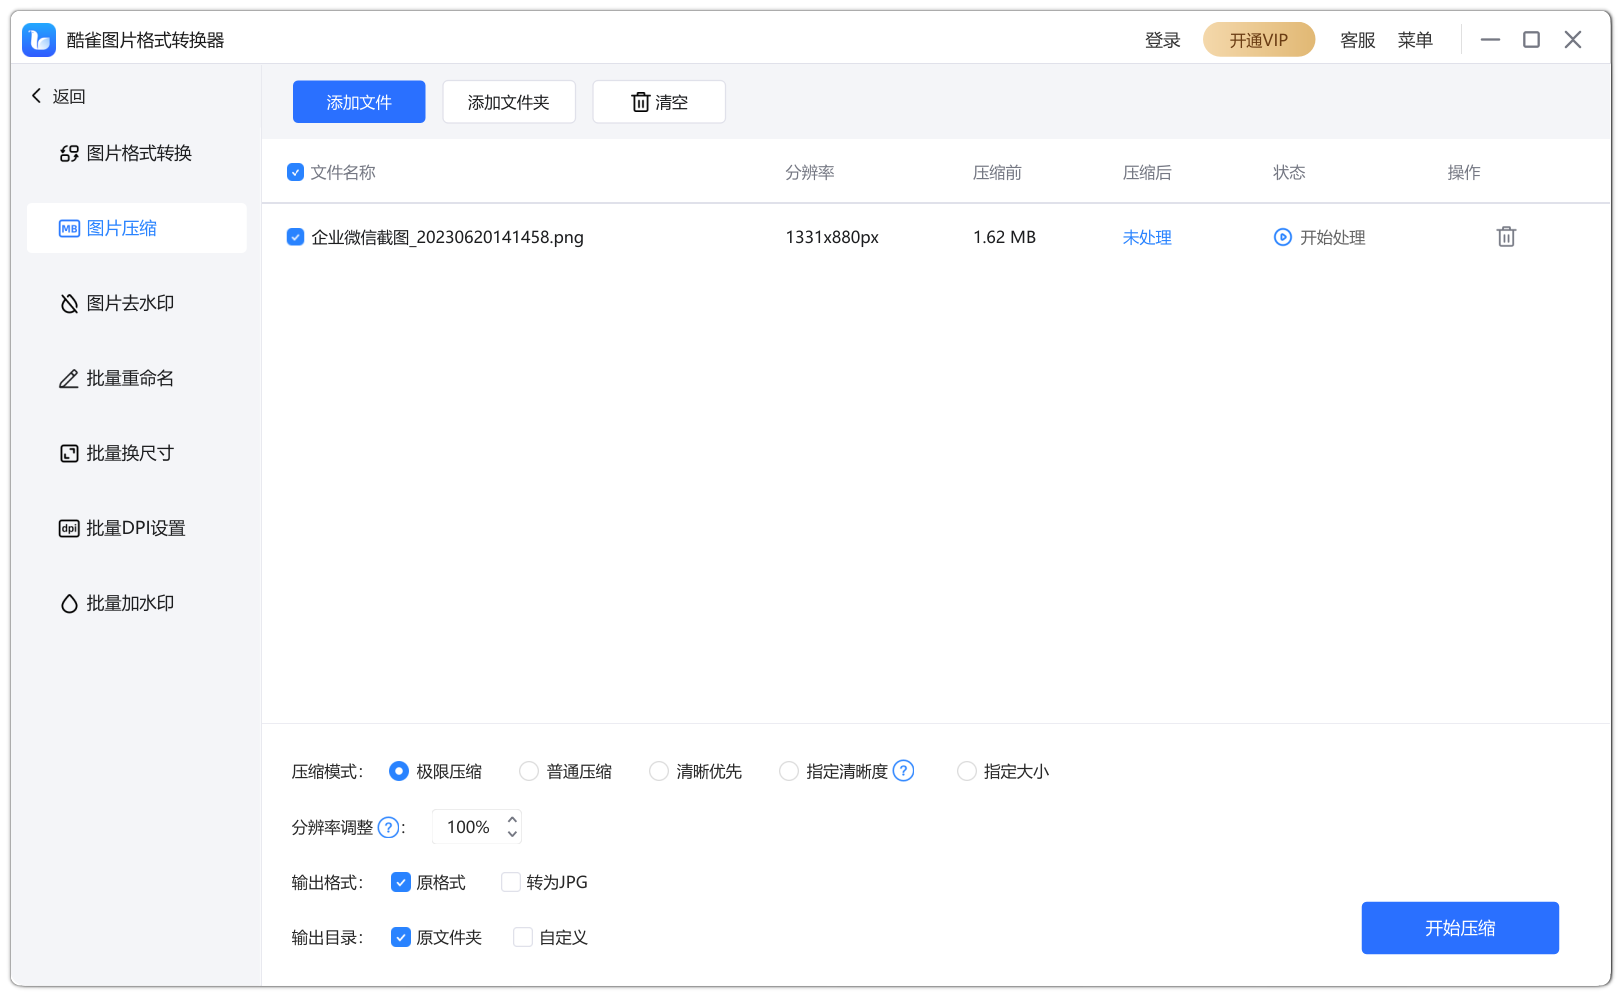
Task: Open help icon next to 指定清晰度
Action: coord(903,771)
